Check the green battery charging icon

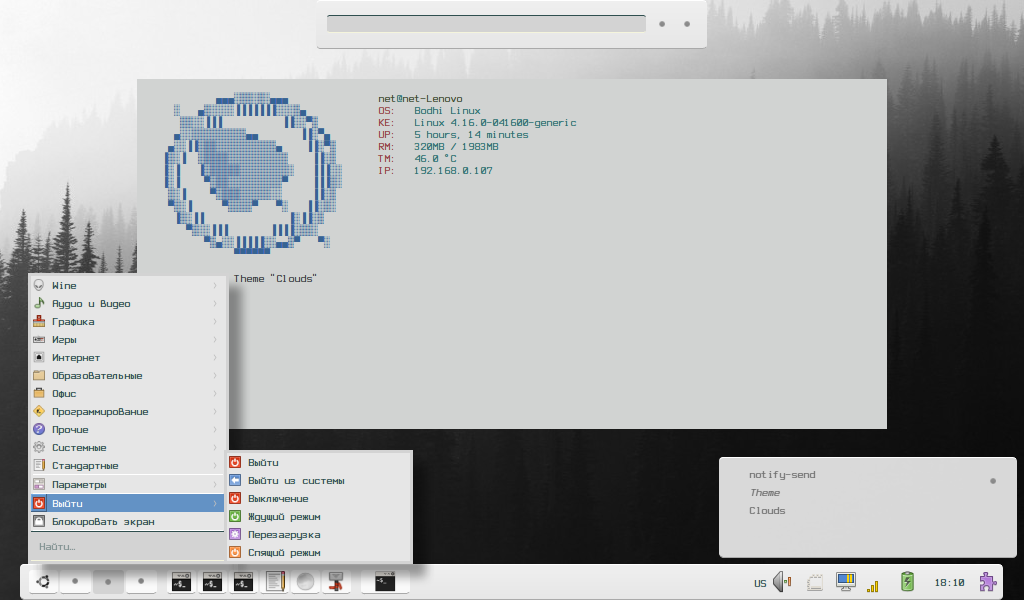(907, 581)
